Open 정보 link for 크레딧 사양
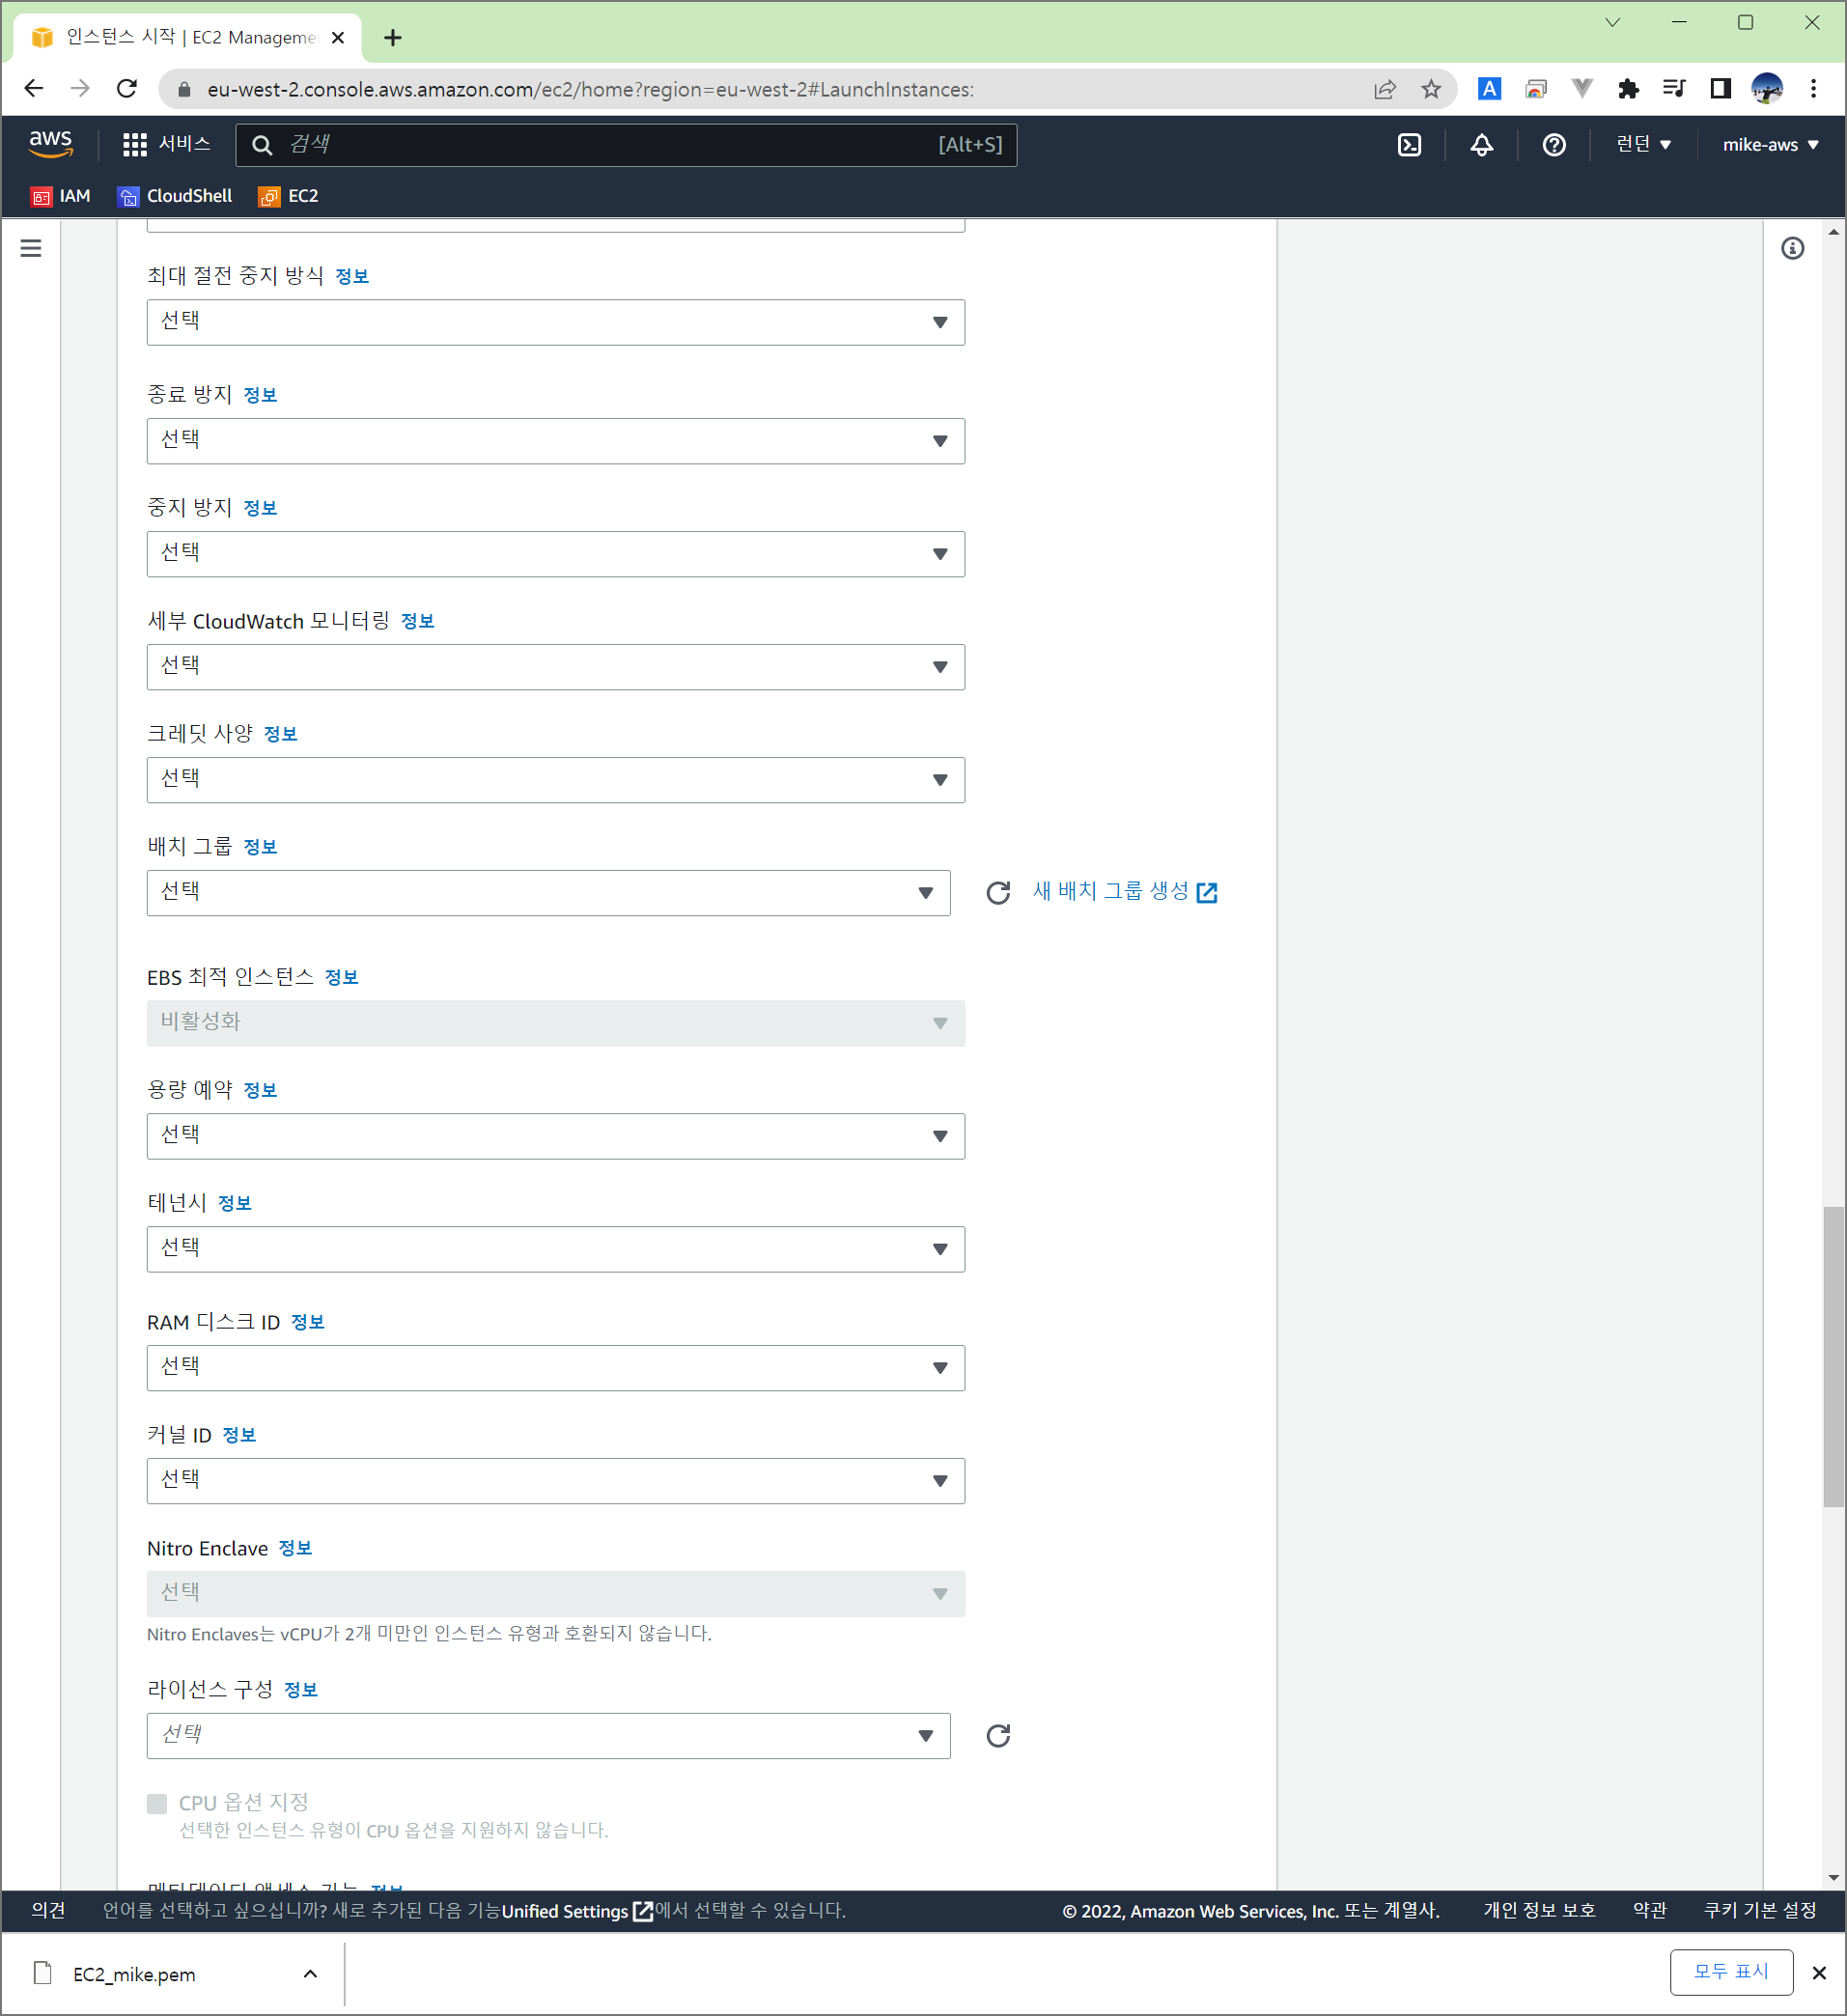1847x2016 pixels. (280, 734)
